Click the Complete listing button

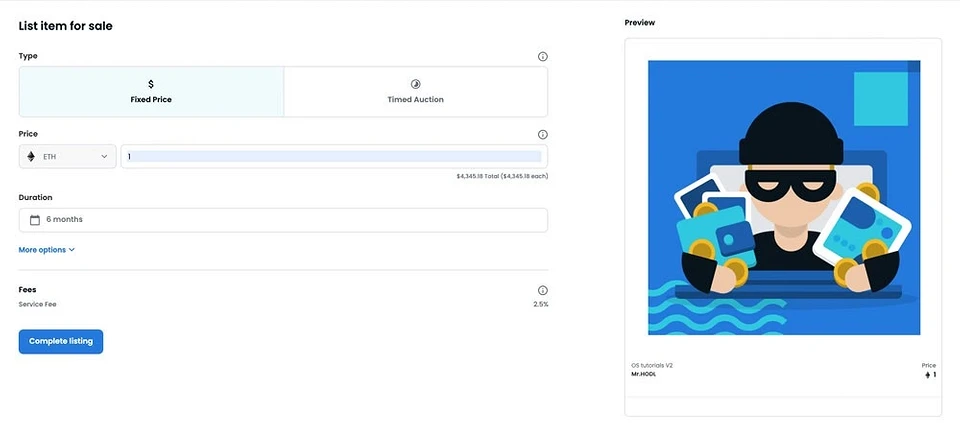[61, 342]
